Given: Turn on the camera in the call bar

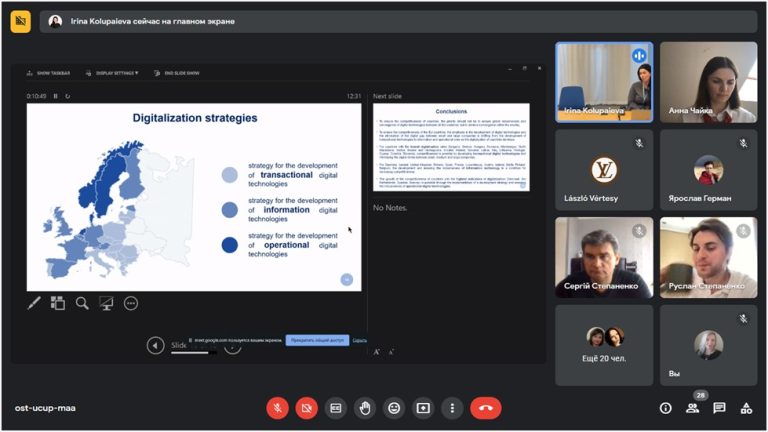Looking at the screenshot, I should pos(307,408).
